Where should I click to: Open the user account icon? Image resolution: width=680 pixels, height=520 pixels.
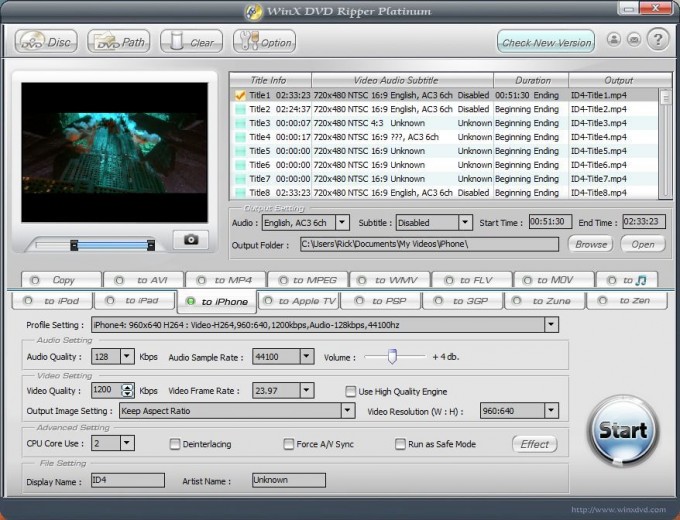tap(614, 40)
